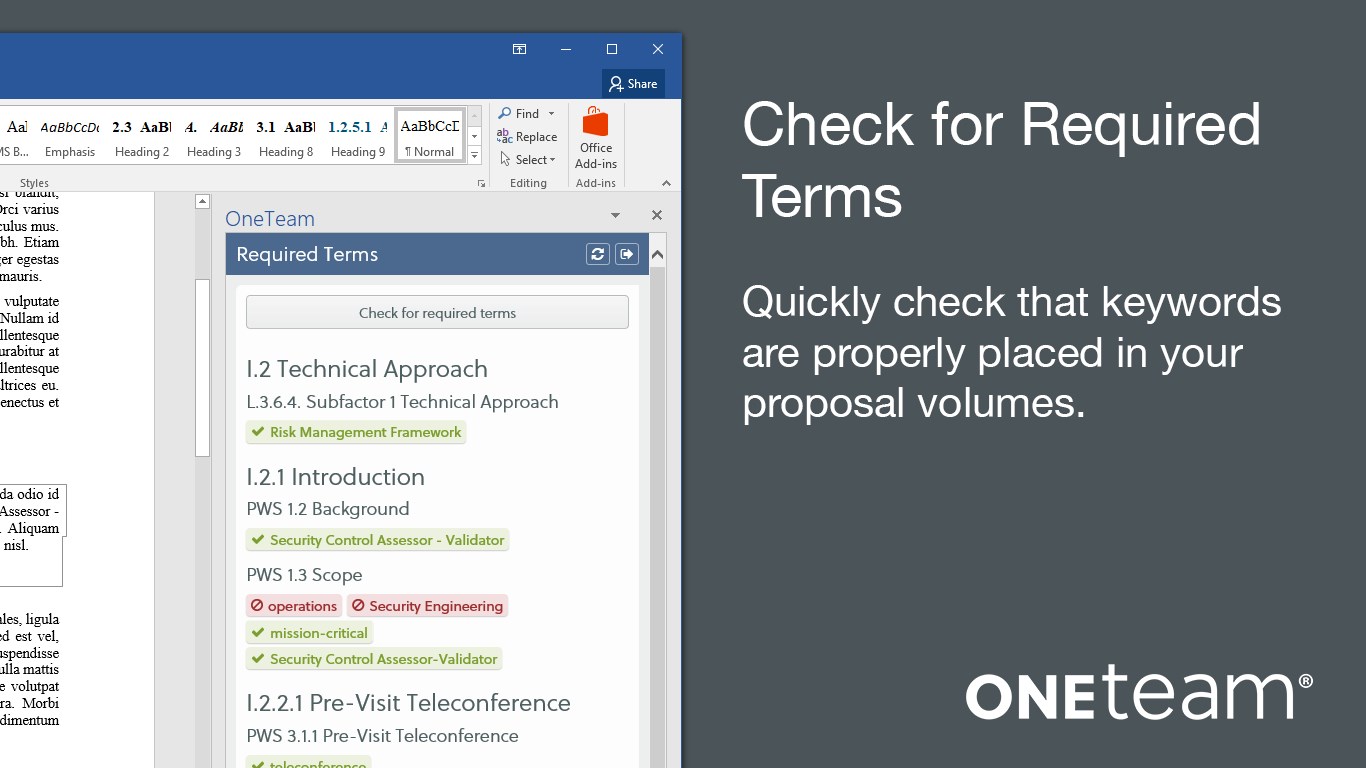Image resolution: width=1366 pixels, height=768 pixels.
Task: Open the Office Add-ins store
Action: (x=596, y=139)
